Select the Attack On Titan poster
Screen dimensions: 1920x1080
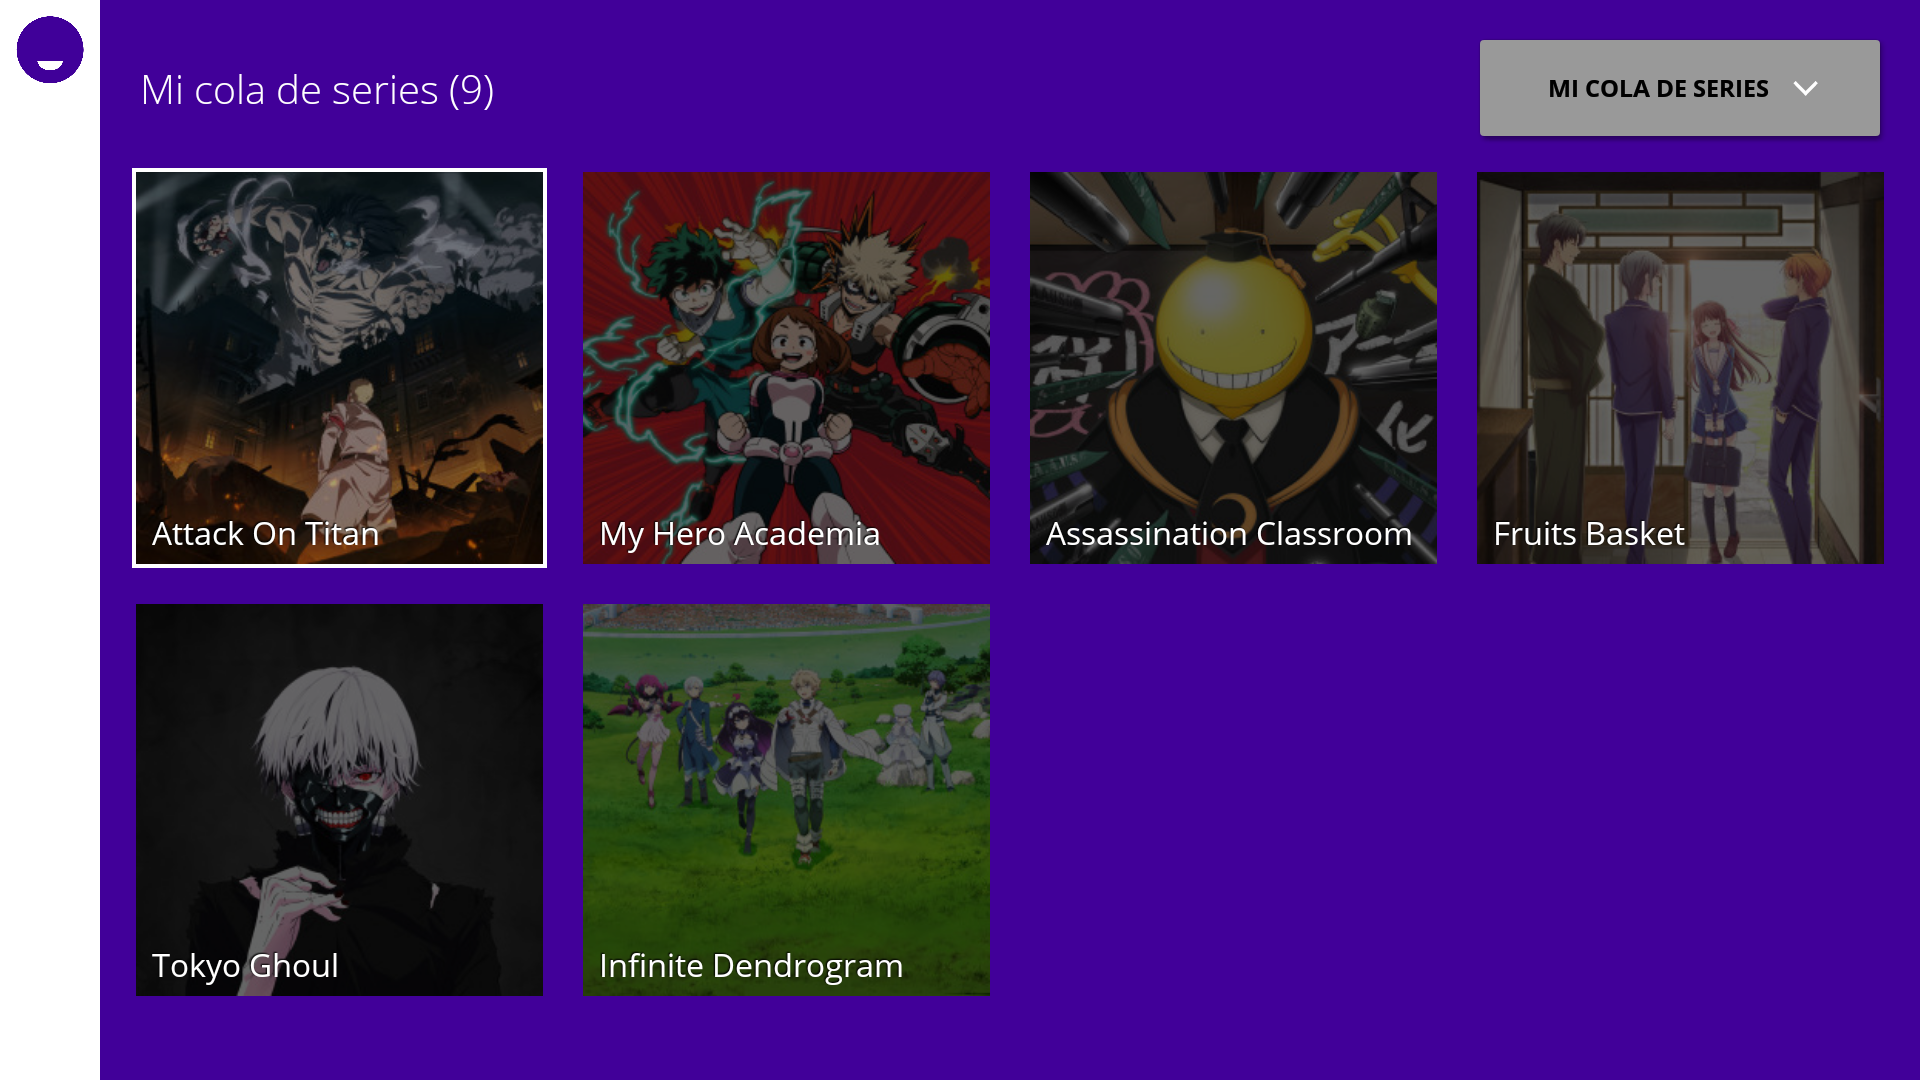pyautogui.click(x=339, y=367)
